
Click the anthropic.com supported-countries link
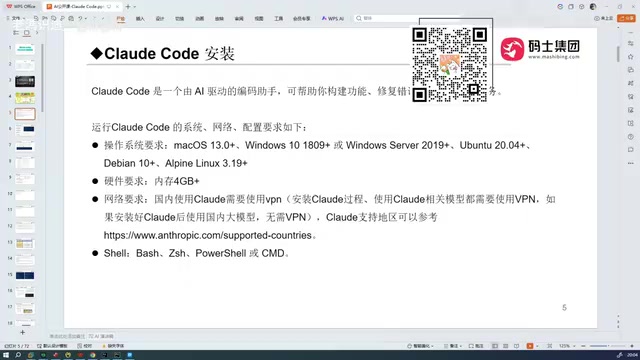207,236
